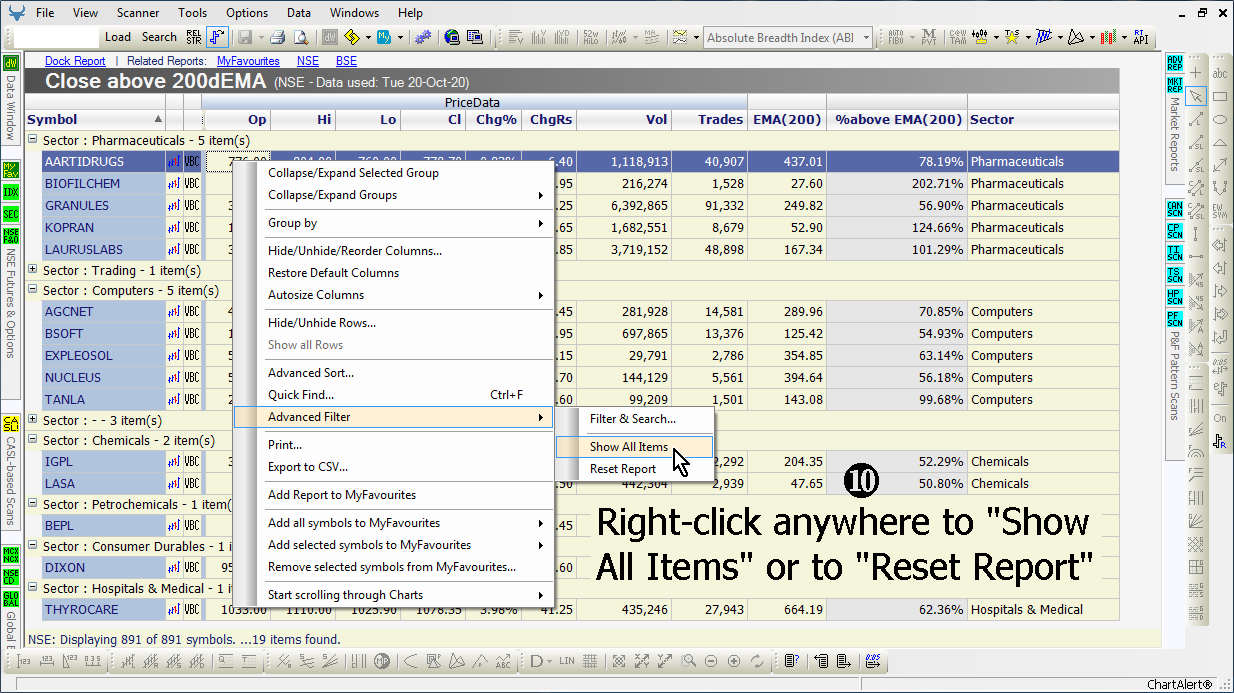Click the symbol input field in the toolbar
The width and height of the screenshot is (1234, 693).
(57, 37)
